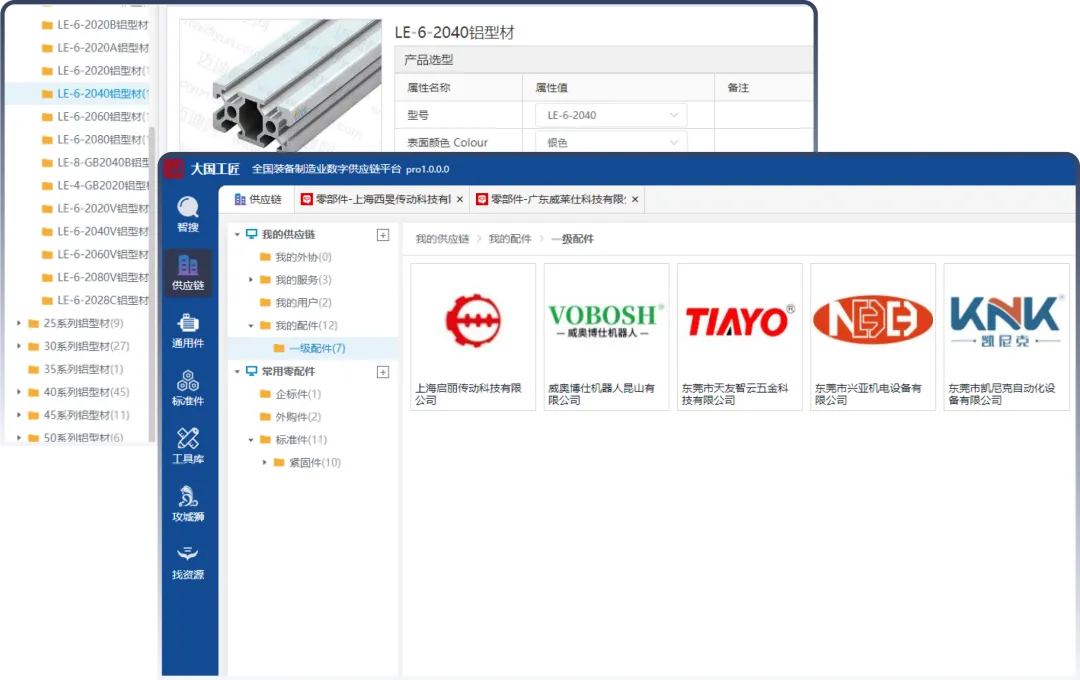Collapse the 我的供应链 tree node

(237, 235)
